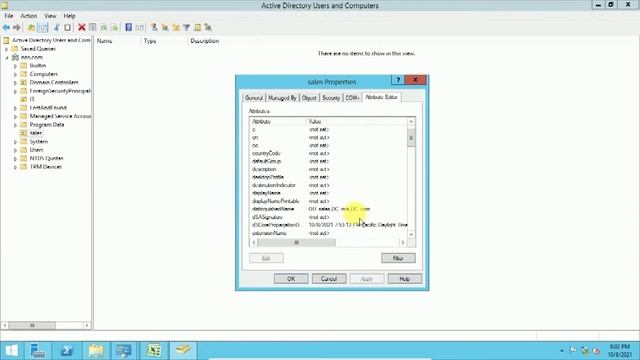Select the IT organizational unit
The image size is (640, 360).
(32, 99)
